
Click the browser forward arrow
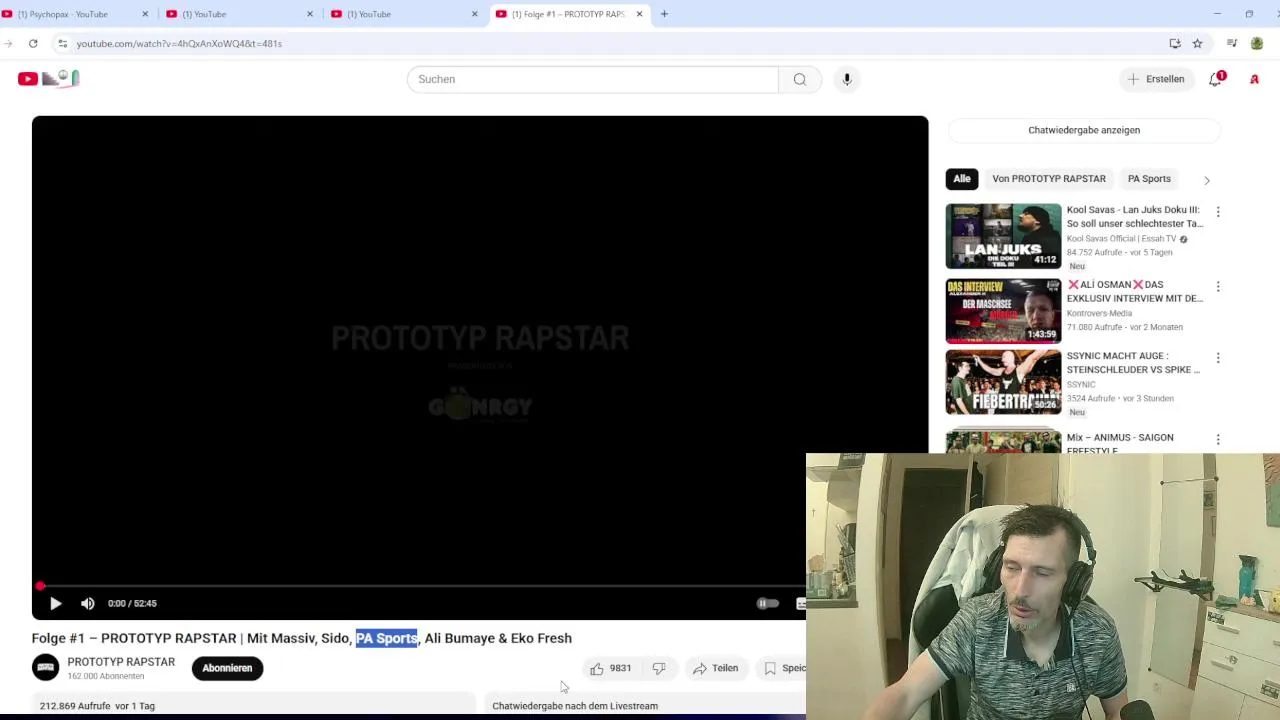(7, 43)
